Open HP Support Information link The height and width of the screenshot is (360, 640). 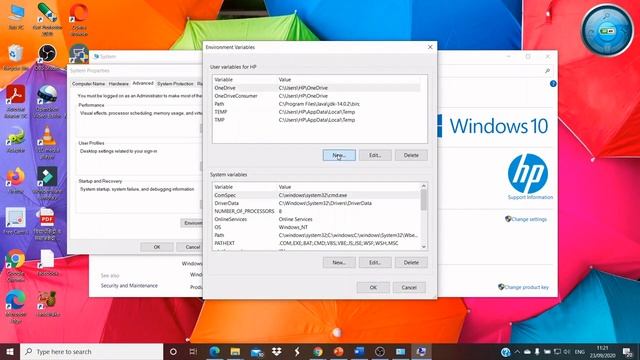pos(530,197)
